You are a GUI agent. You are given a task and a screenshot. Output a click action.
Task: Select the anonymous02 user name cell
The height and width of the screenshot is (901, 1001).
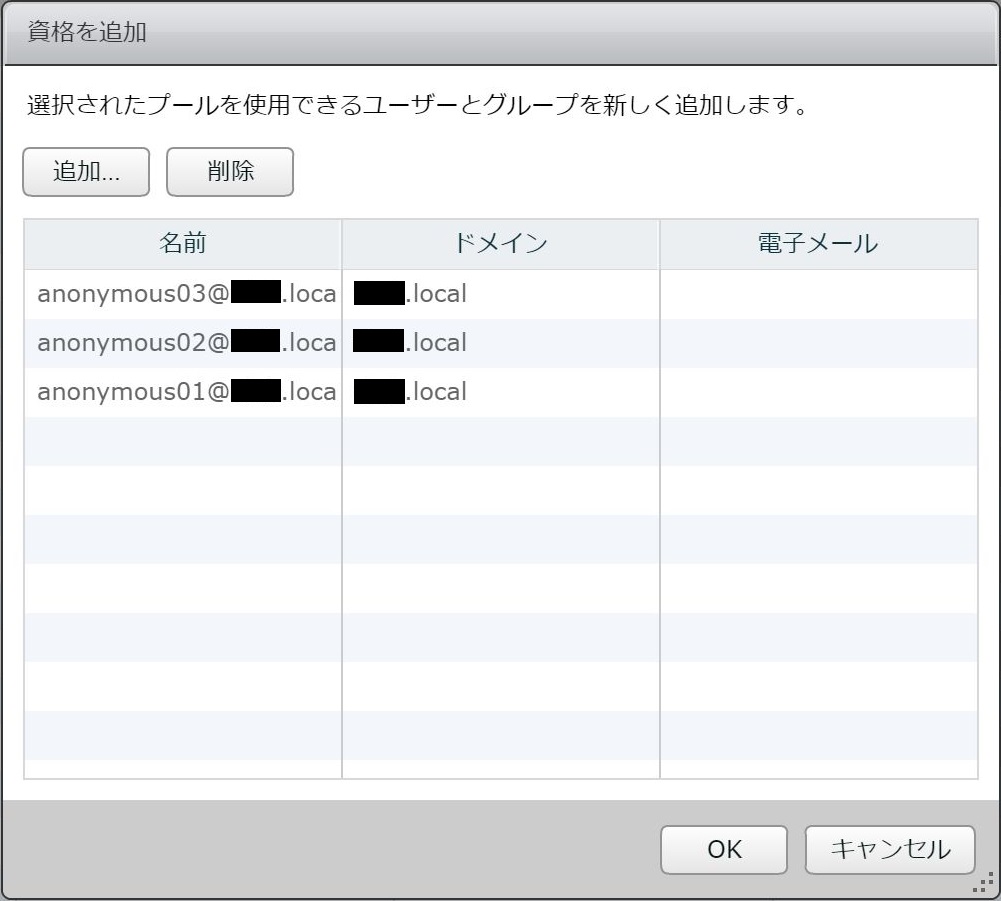183,343
